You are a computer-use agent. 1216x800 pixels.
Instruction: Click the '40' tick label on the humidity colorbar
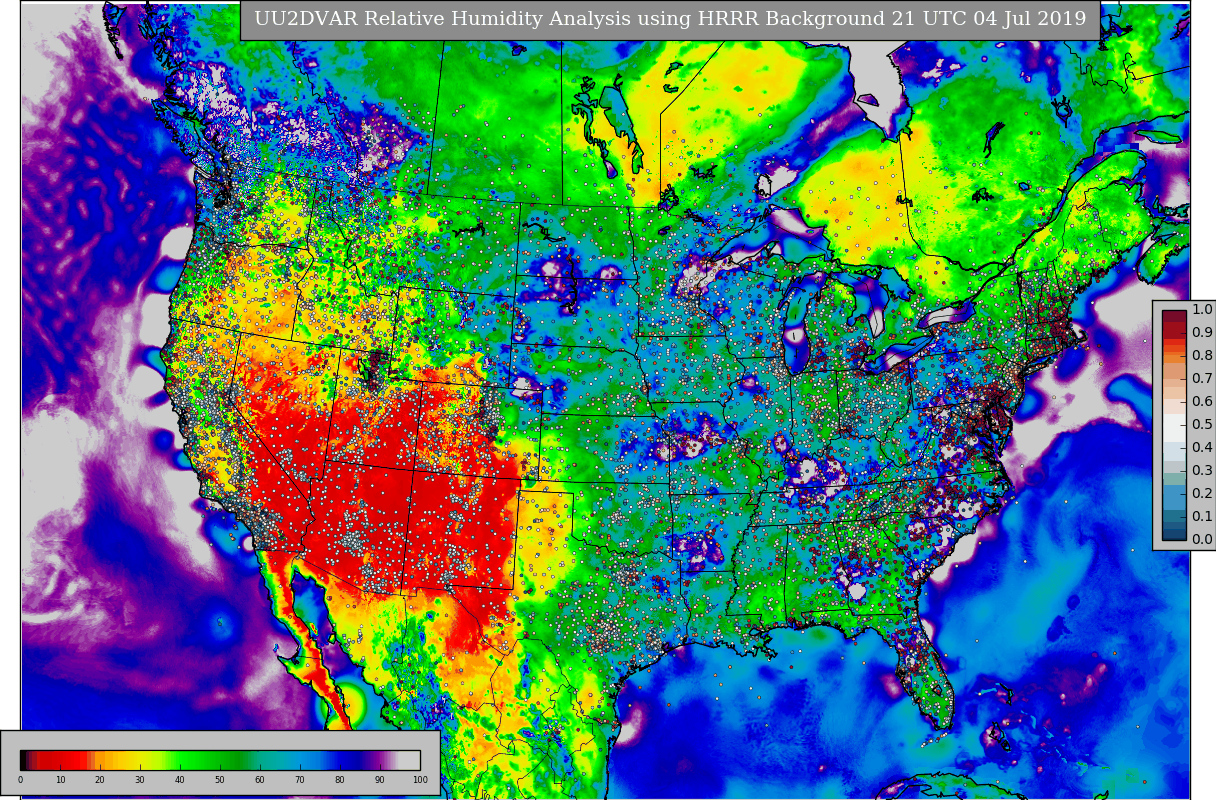(x=180, y=780)
